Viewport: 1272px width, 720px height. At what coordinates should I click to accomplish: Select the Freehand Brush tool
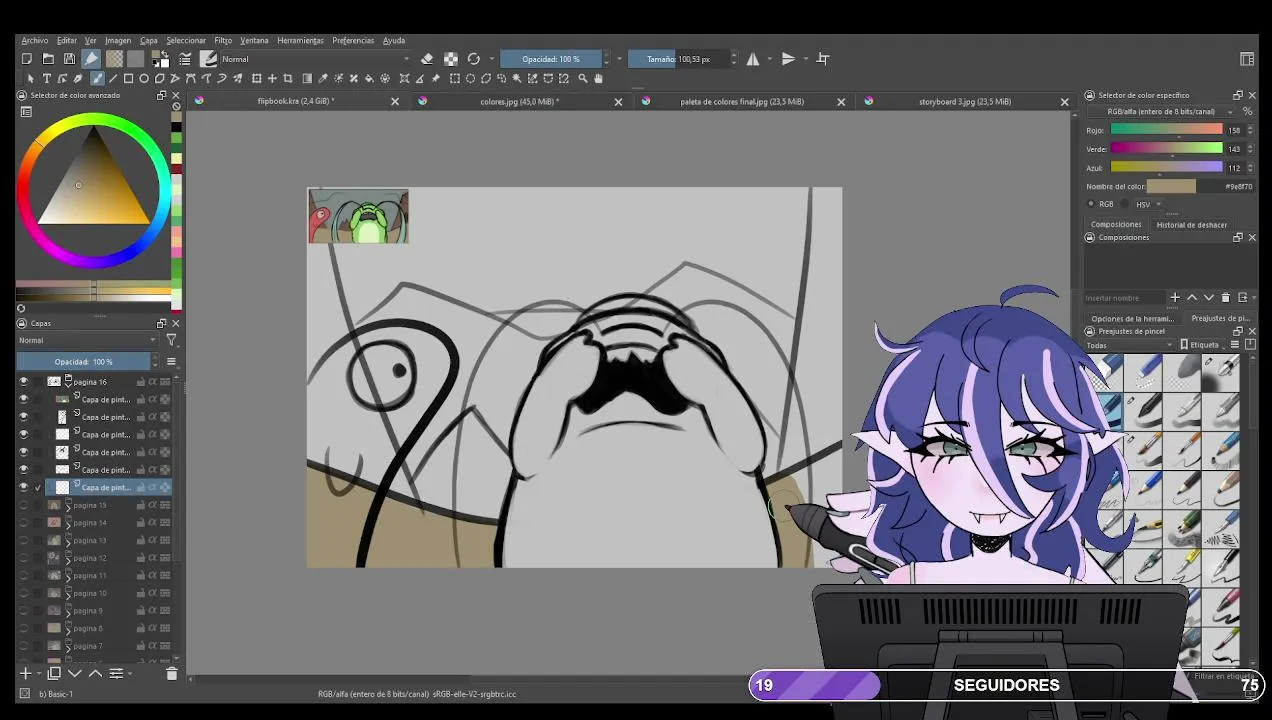pos(97,78)
